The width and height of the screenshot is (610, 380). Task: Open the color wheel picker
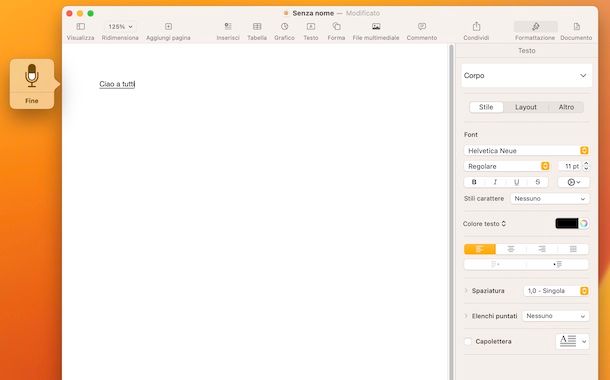[584, 223]
